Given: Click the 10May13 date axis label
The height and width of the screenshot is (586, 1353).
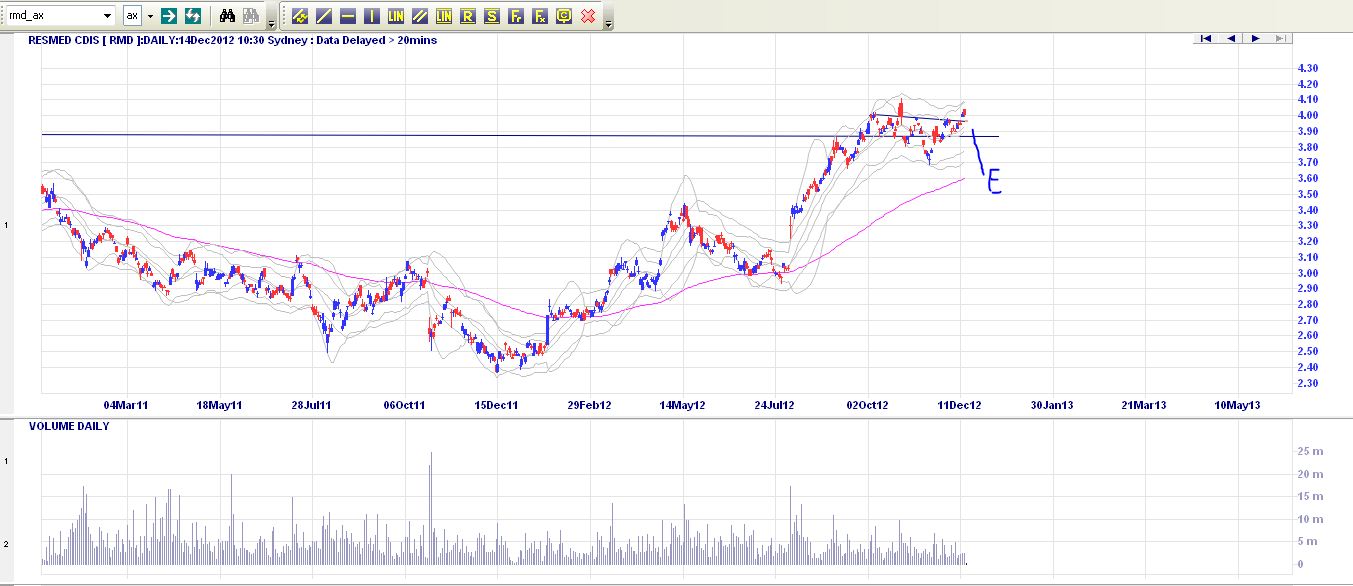Looking at the screenshot, I should 1236,405.
